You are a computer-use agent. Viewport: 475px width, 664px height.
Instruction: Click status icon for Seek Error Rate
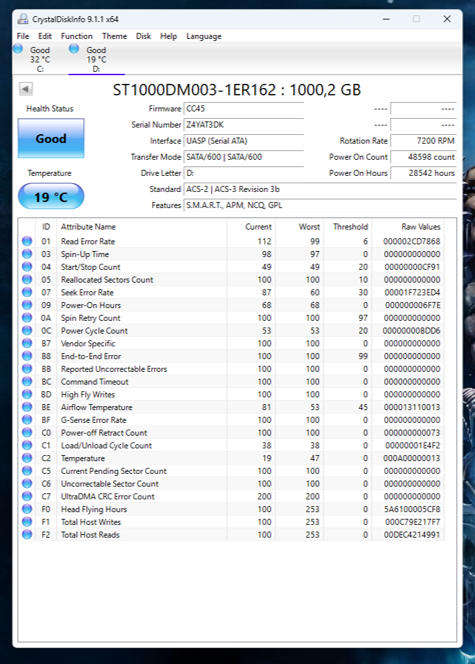[x=27, y=292]
